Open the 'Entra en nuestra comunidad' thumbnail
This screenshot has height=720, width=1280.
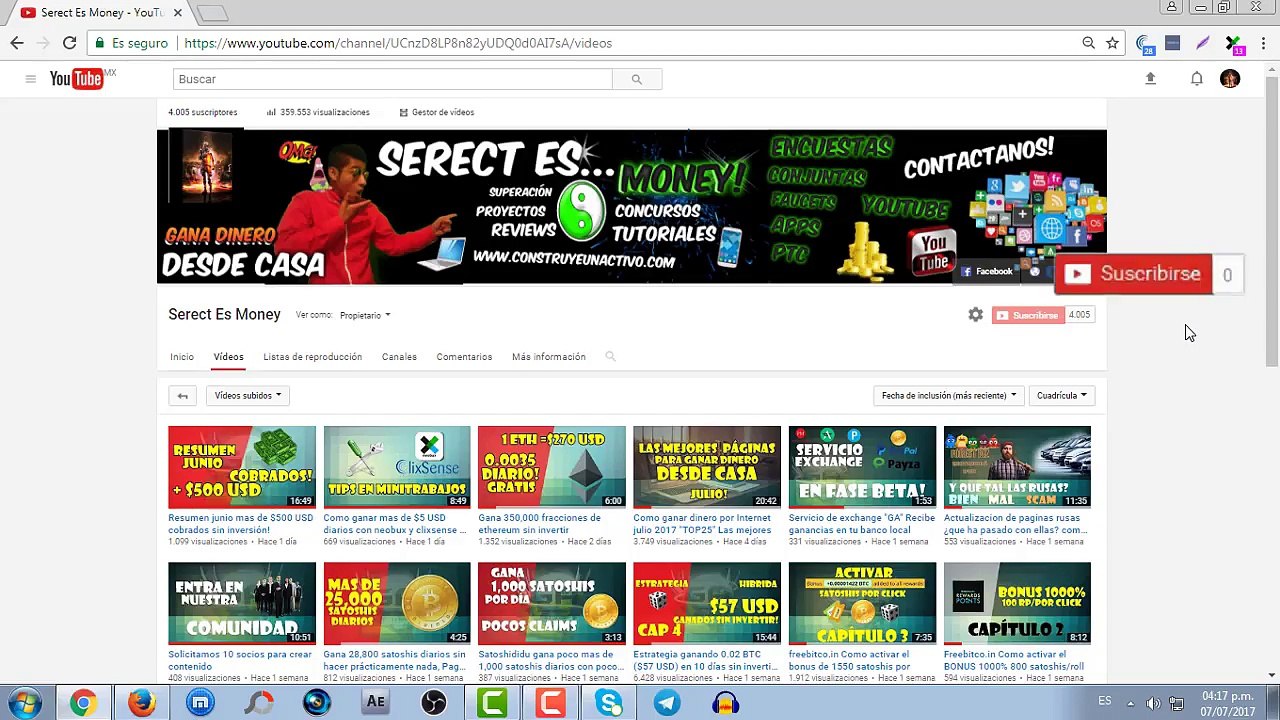point(242,603)
